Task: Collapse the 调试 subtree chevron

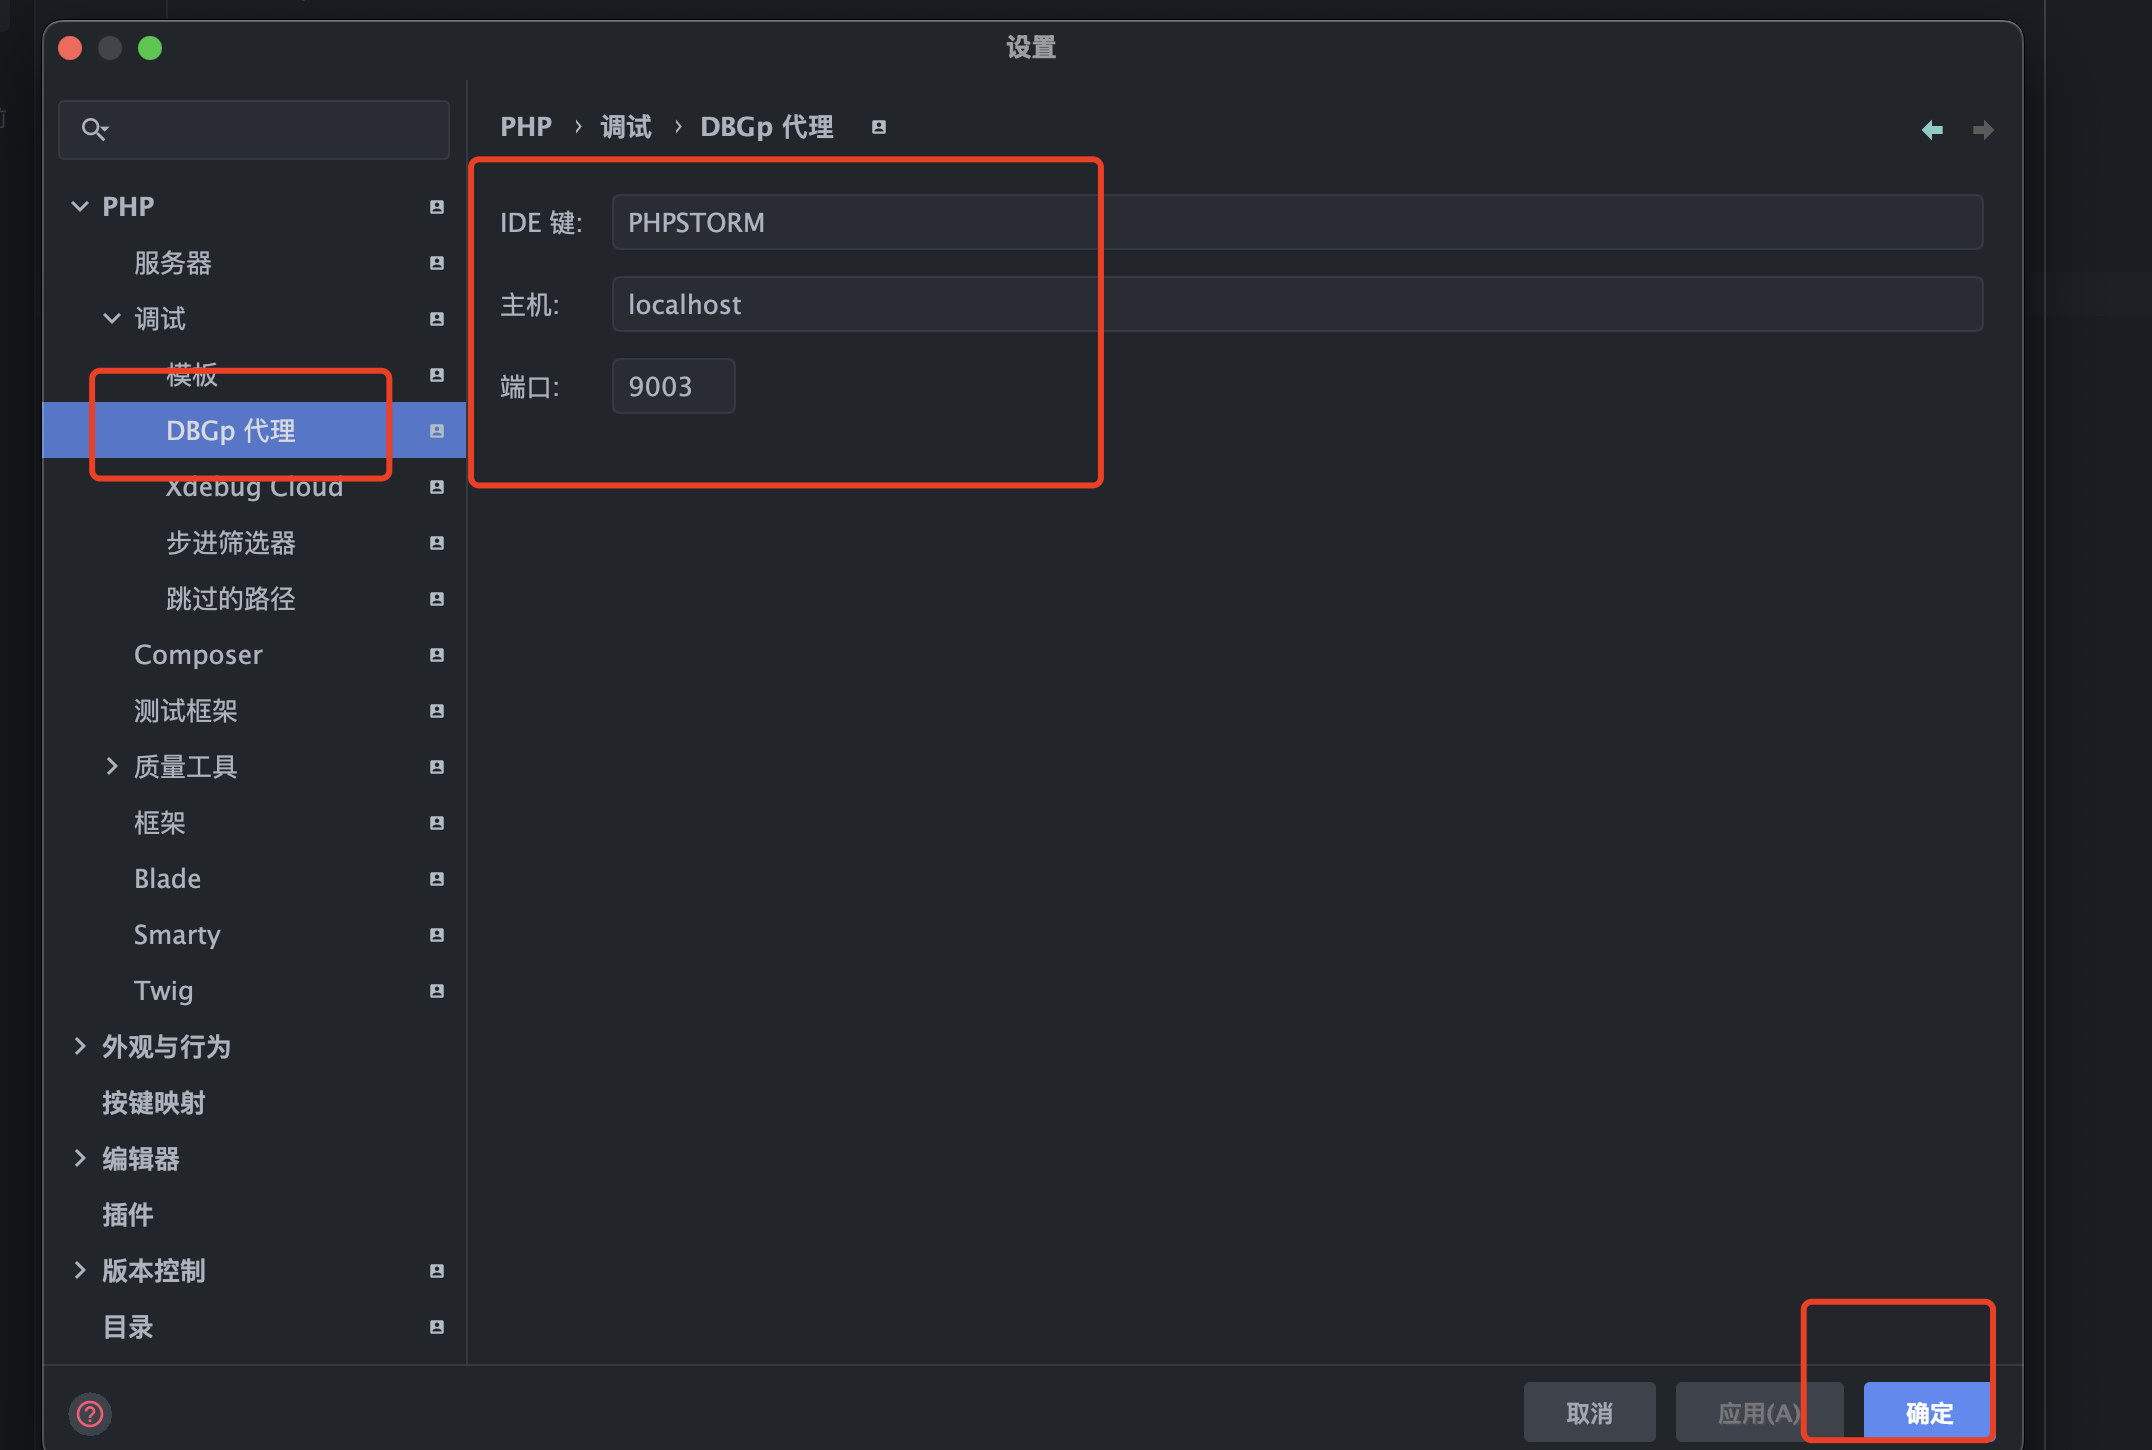Action: click(112, 319)
